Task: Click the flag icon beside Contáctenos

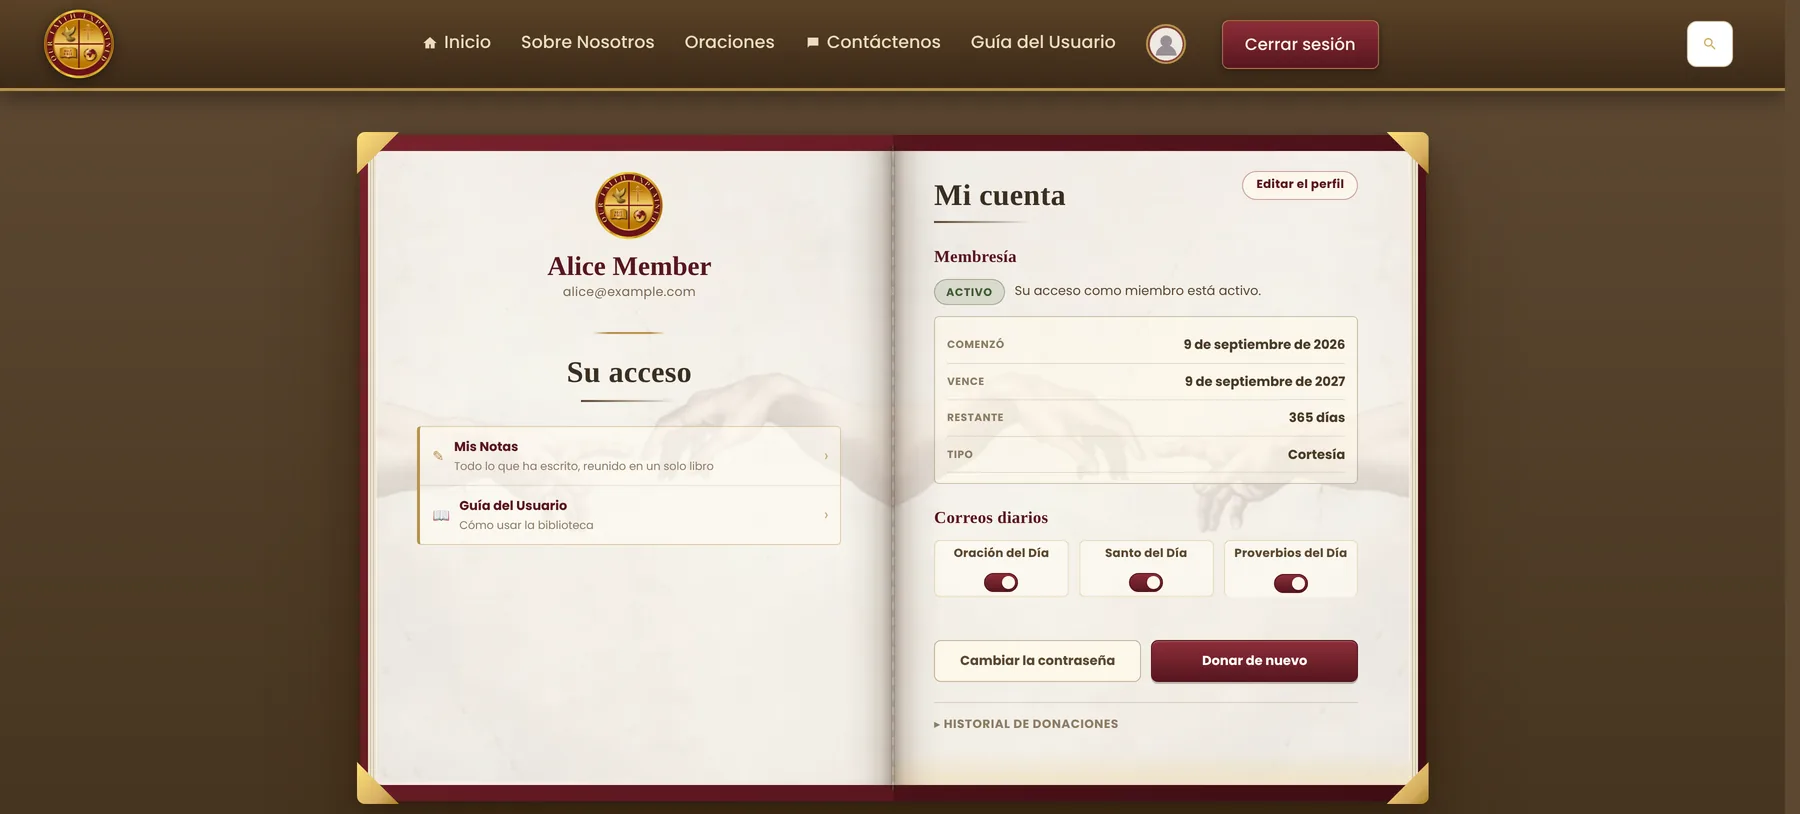Action: click(813, 43)
